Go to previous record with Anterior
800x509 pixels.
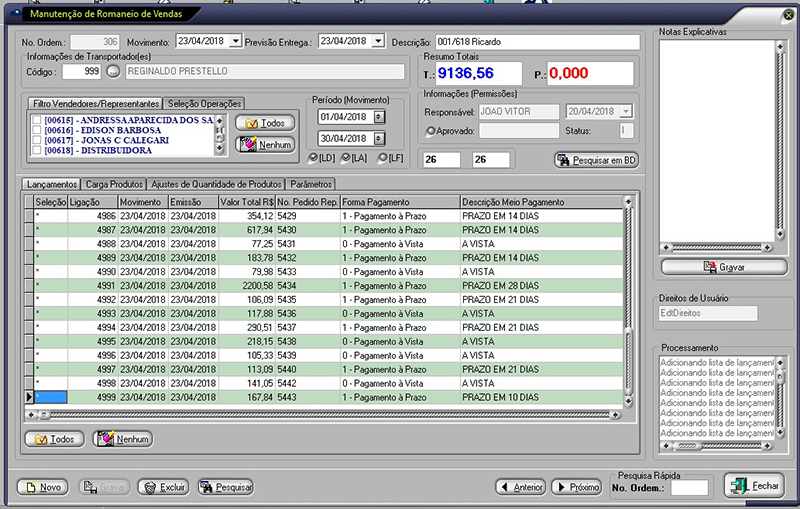pyautogui.click(x=520, y=487)
